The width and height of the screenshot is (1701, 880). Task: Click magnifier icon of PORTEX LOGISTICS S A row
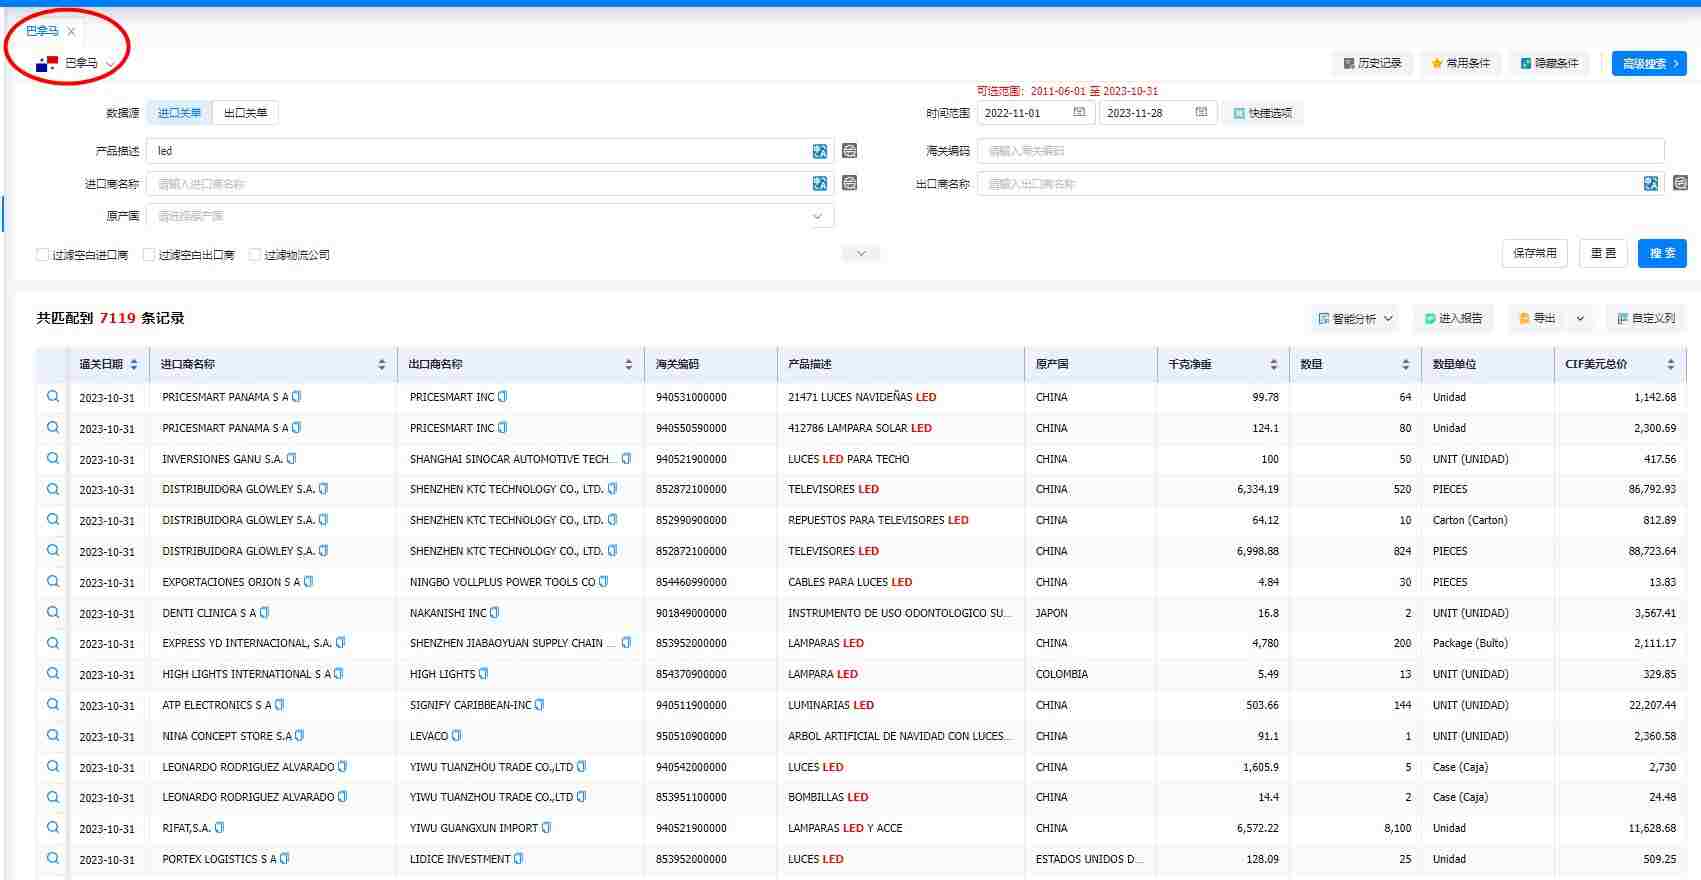[52, 859]
